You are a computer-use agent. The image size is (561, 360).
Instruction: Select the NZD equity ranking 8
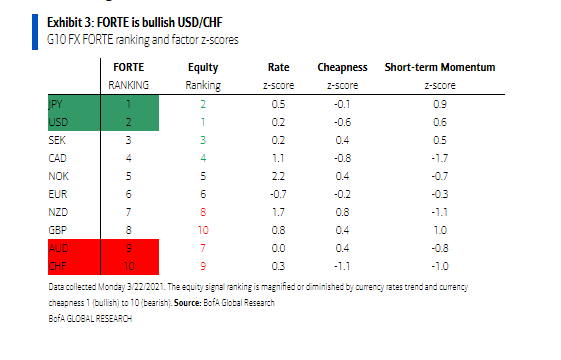(203, 212)
